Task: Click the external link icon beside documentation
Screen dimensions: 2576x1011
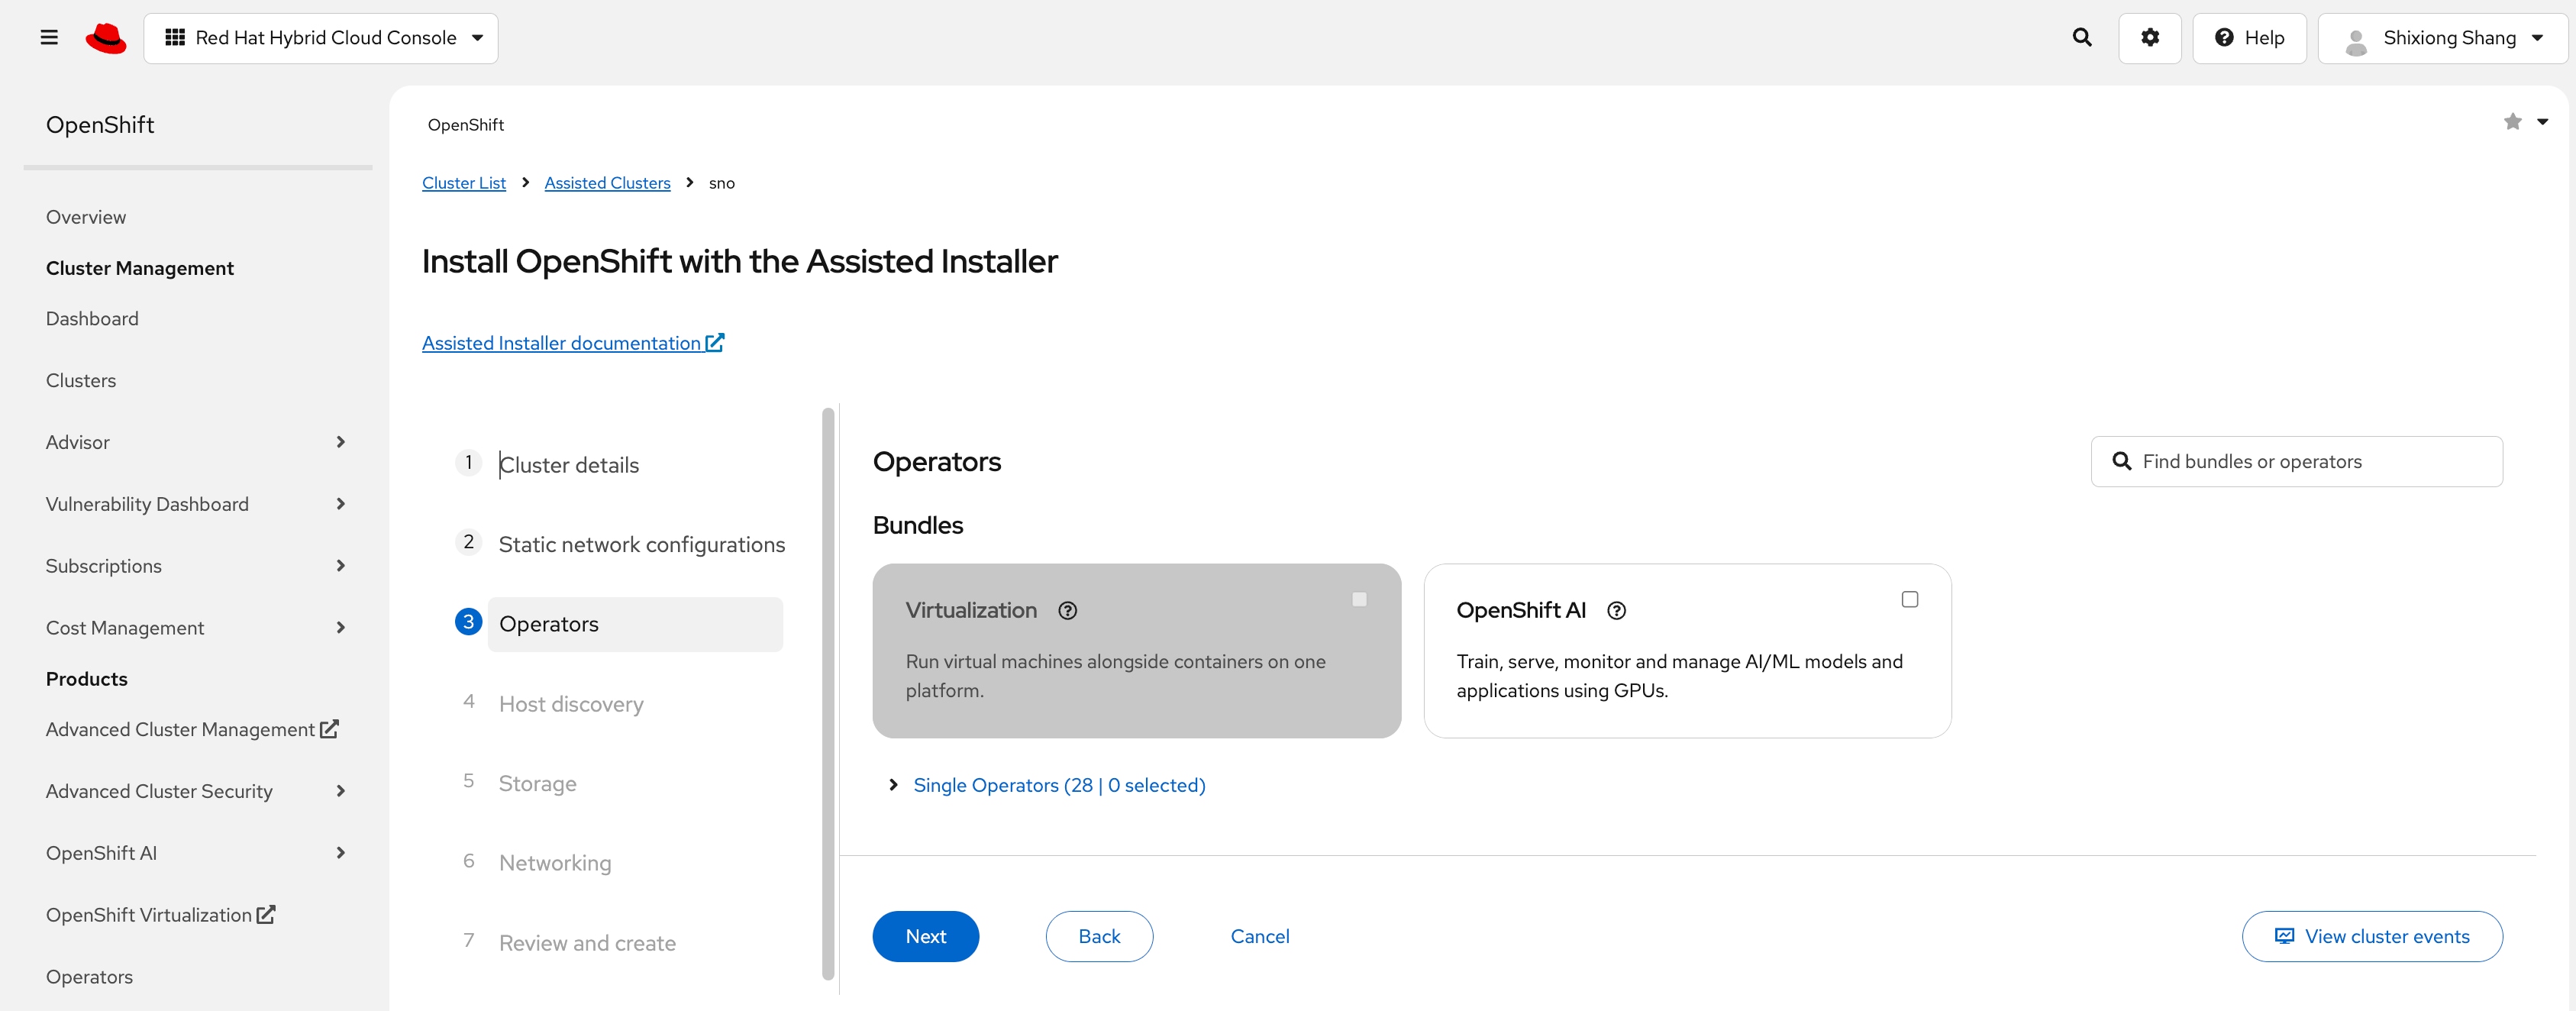Action: click(715, 343)
